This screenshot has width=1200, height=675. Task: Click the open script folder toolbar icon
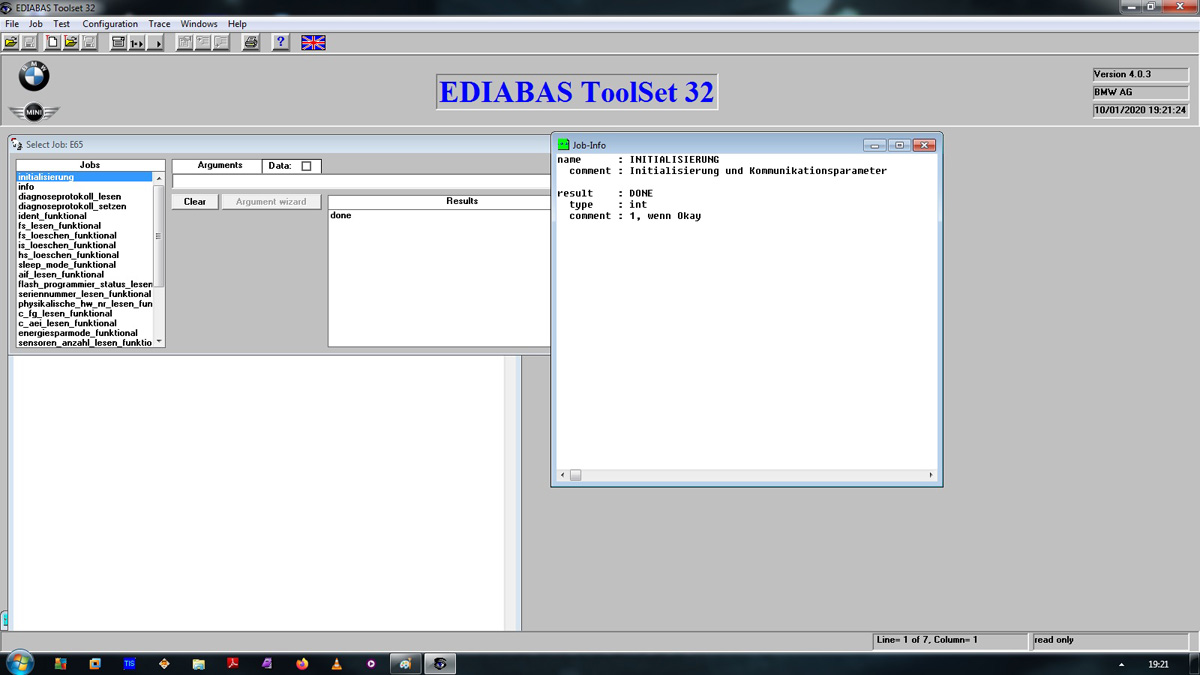[x=71, y=43]
